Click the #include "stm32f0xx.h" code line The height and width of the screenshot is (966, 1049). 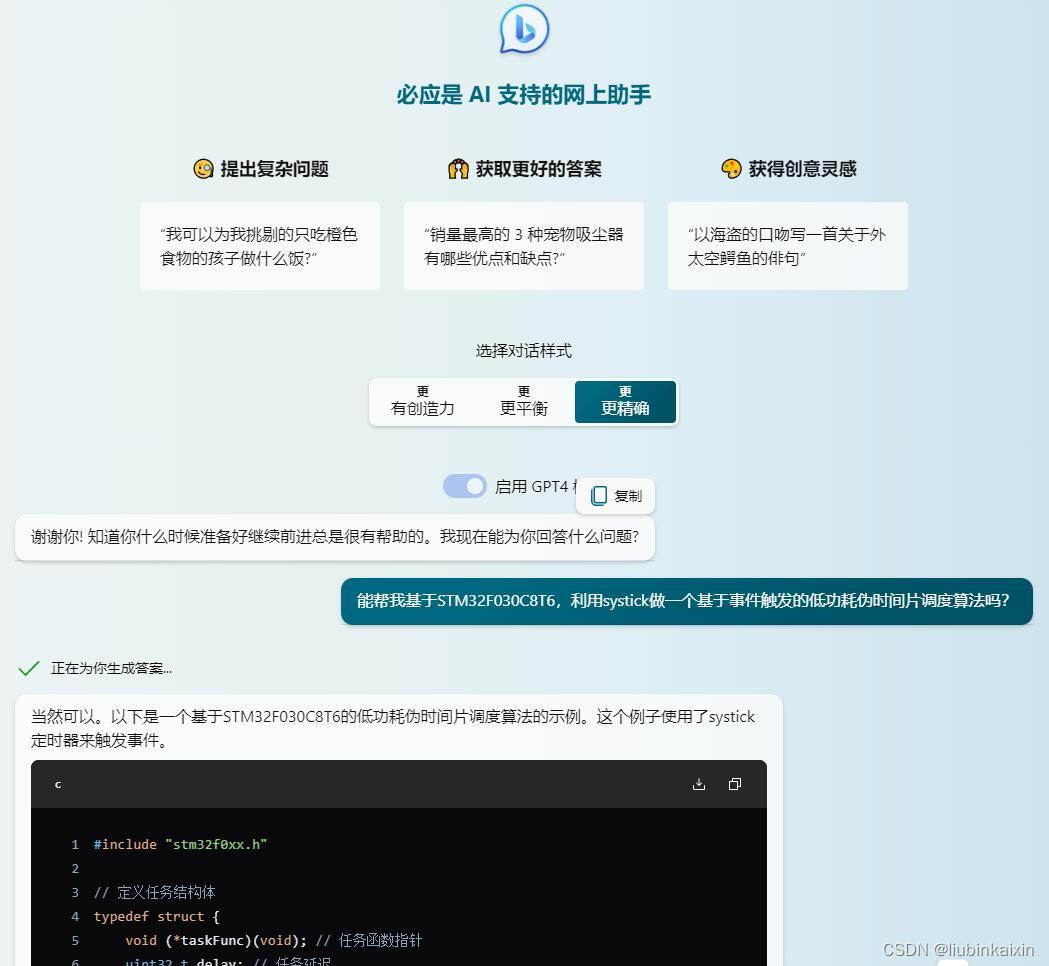coord(180,844)
